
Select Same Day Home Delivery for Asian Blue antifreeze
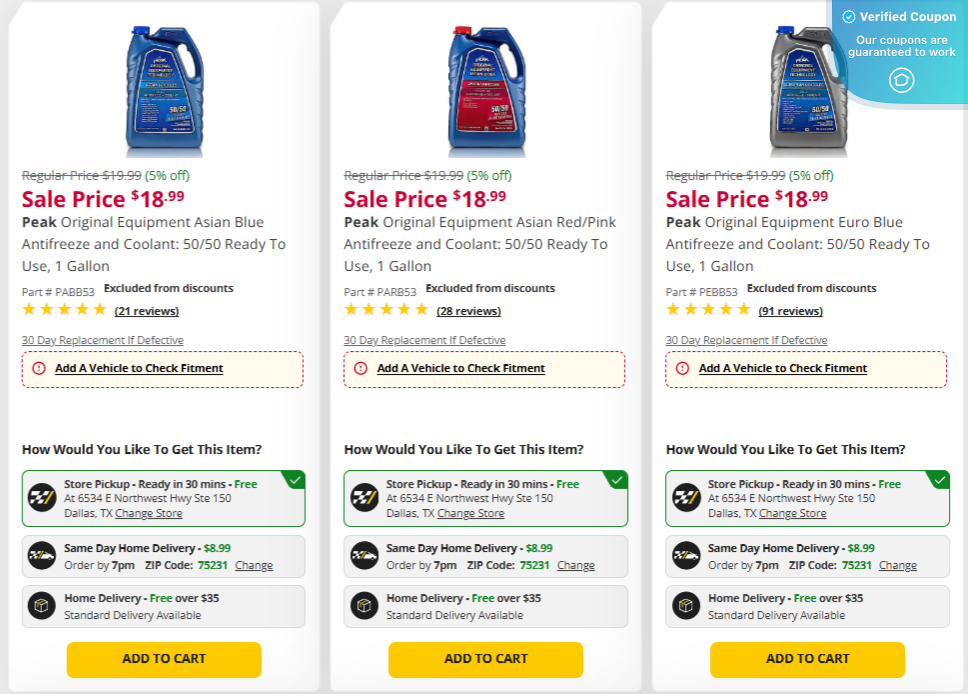coord(162,555)
